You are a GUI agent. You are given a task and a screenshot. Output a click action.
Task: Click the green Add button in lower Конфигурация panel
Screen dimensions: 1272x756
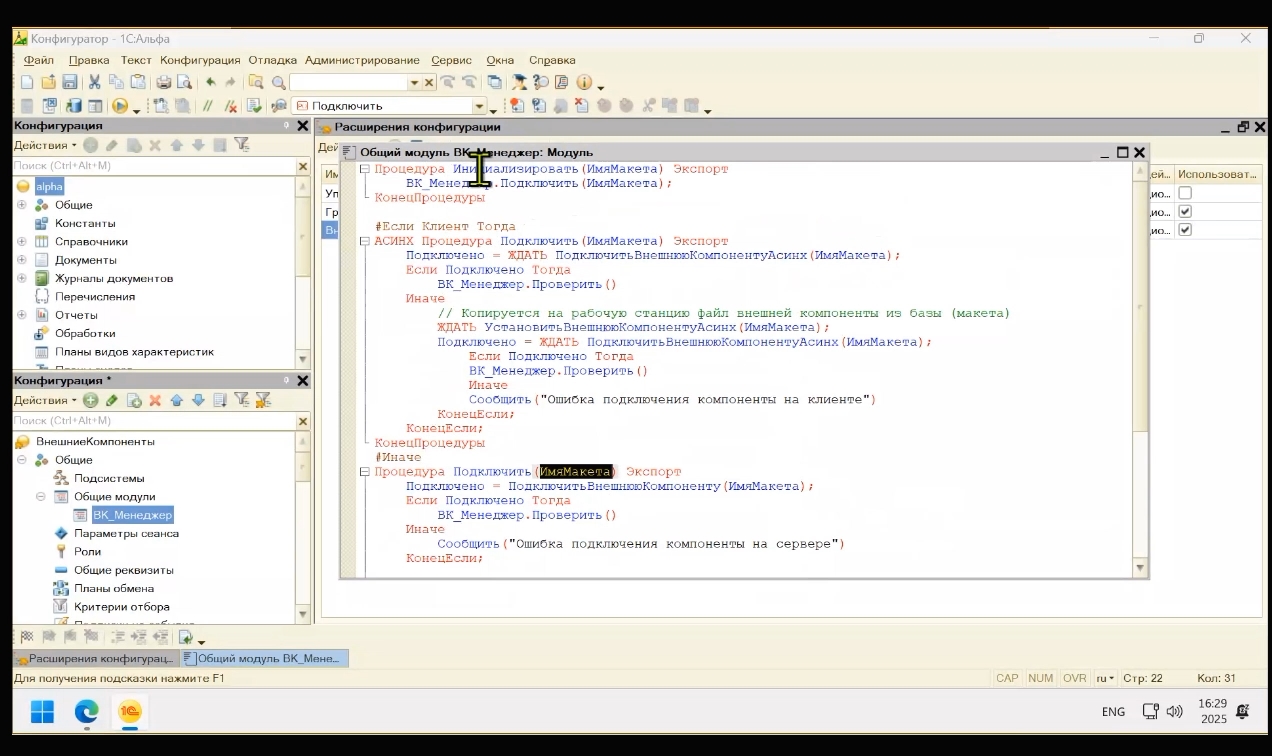90,400
